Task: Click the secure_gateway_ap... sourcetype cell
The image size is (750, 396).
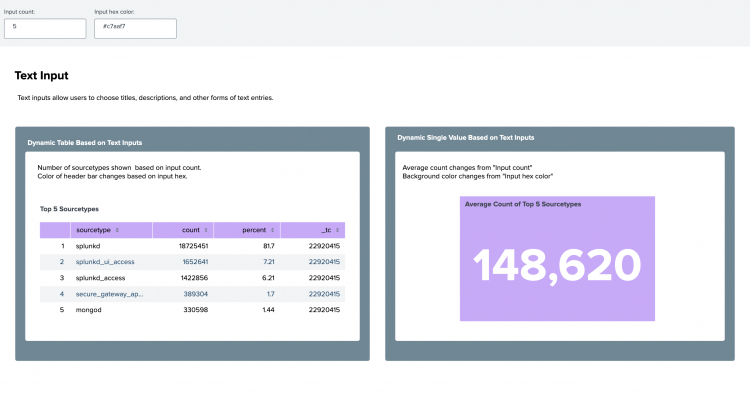Action: pos(109,294)
